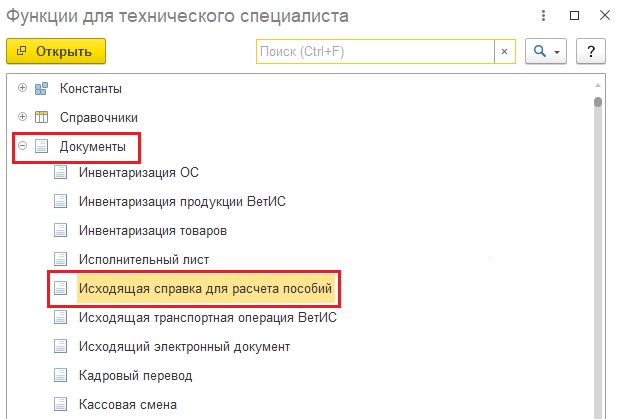
Task: Expand the Справочники tree node
Action: point(22,117)
